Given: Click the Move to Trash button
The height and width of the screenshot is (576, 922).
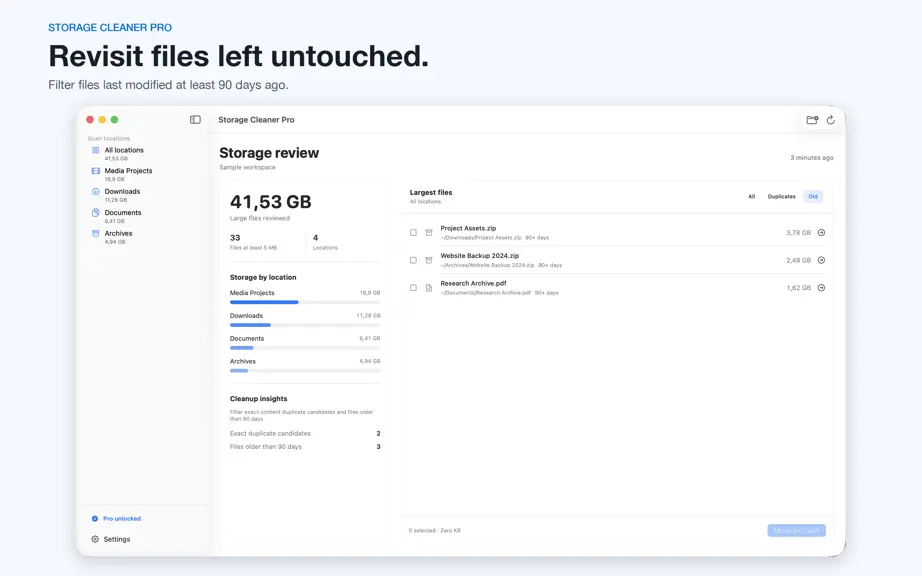Looking at the screenshot, I should (x=796, y=531).
